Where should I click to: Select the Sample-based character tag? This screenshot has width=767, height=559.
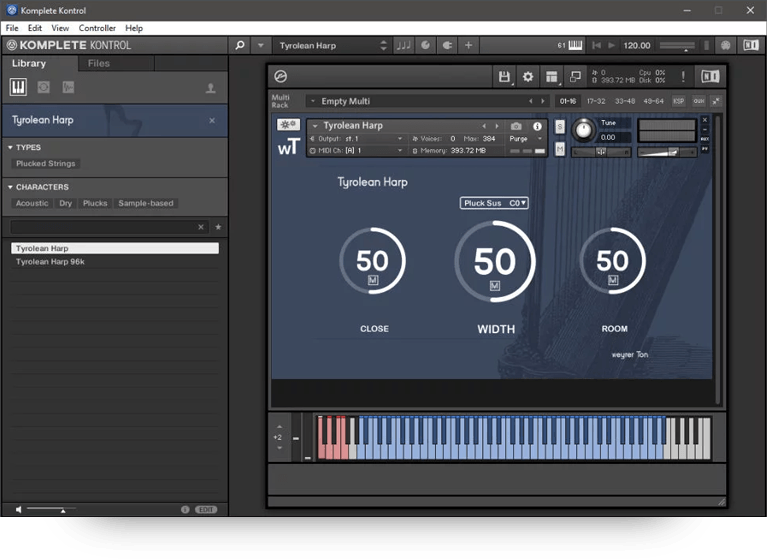(x=146, y=203)
